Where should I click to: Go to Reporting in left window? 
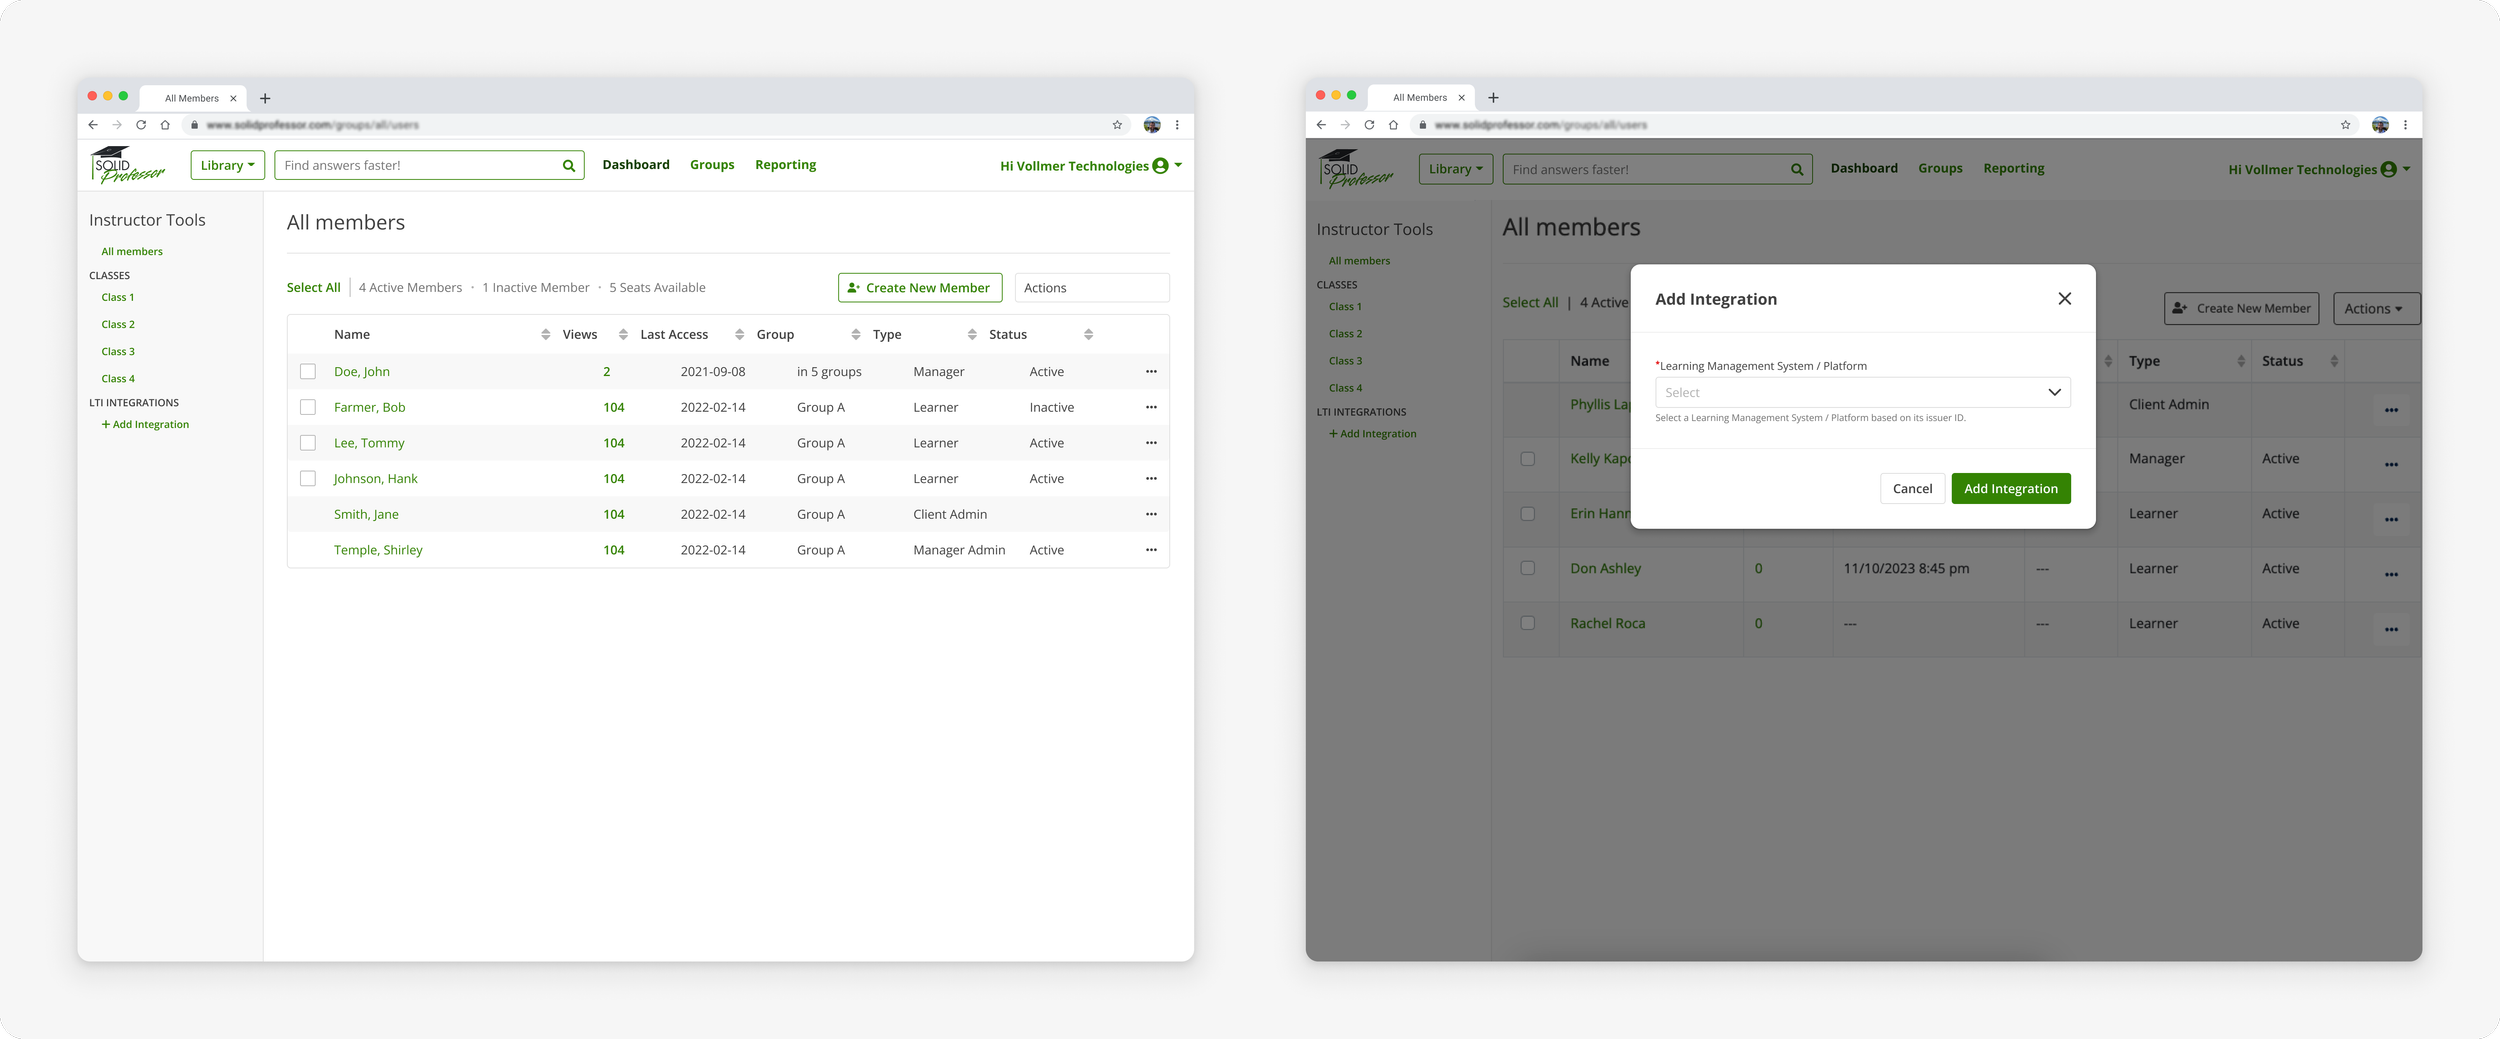785,165
